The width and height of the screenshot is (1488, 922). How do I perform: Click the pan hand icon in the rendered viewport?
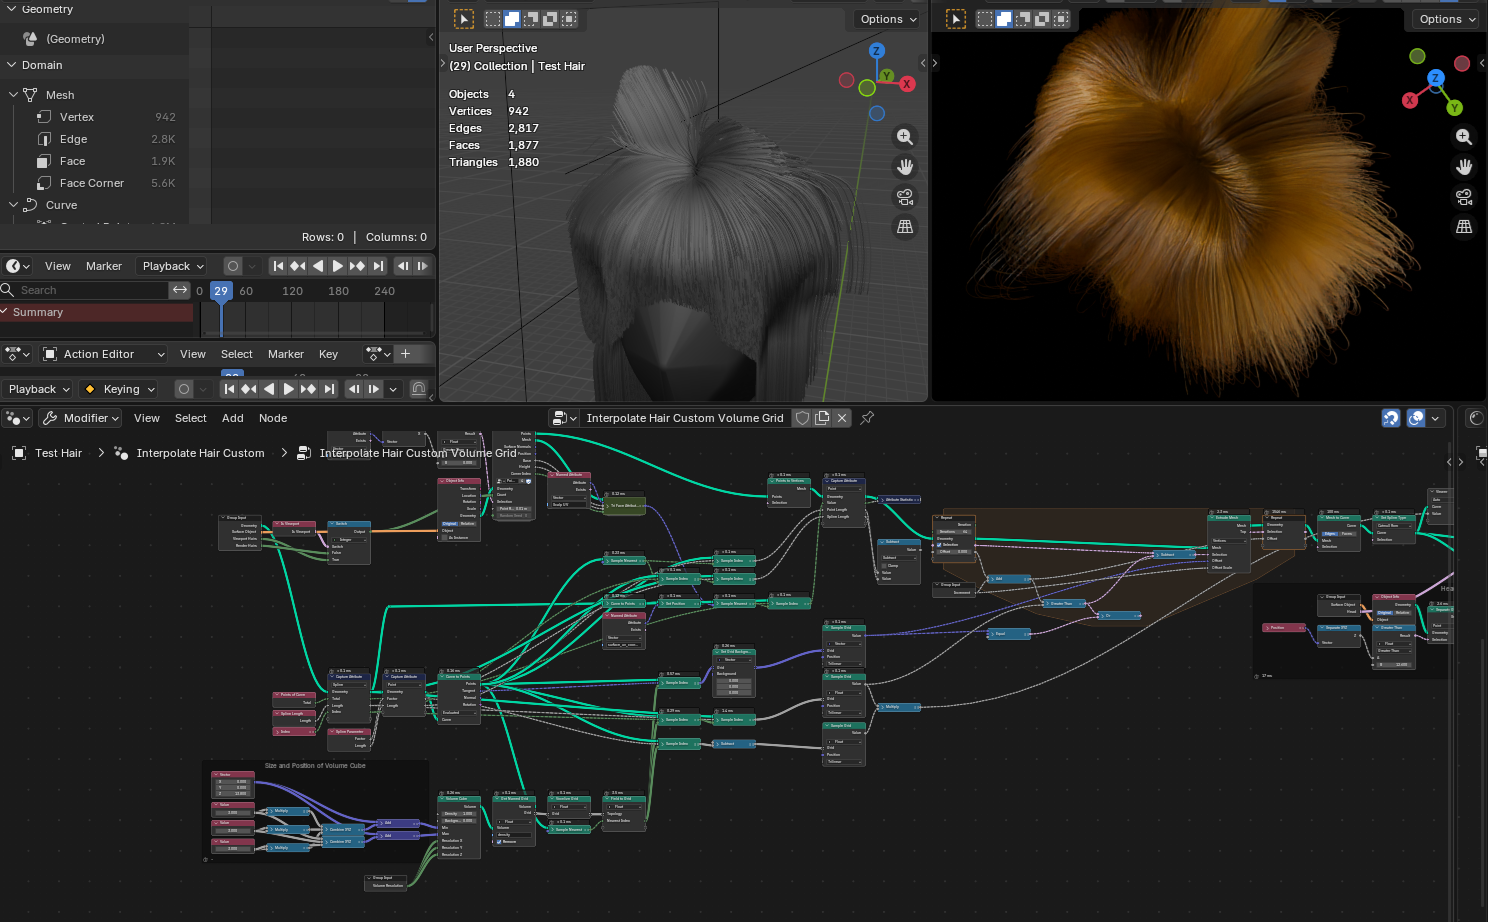1464,167
